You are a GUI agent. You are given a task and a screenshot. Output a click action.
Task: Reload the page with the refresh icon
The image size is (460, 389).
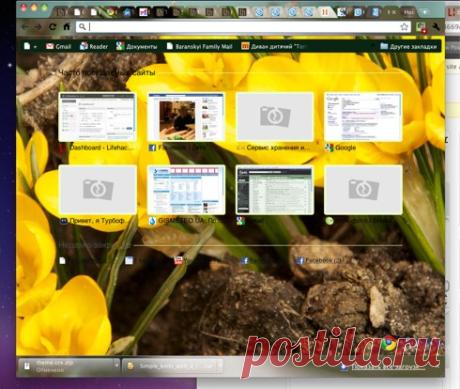52,27
